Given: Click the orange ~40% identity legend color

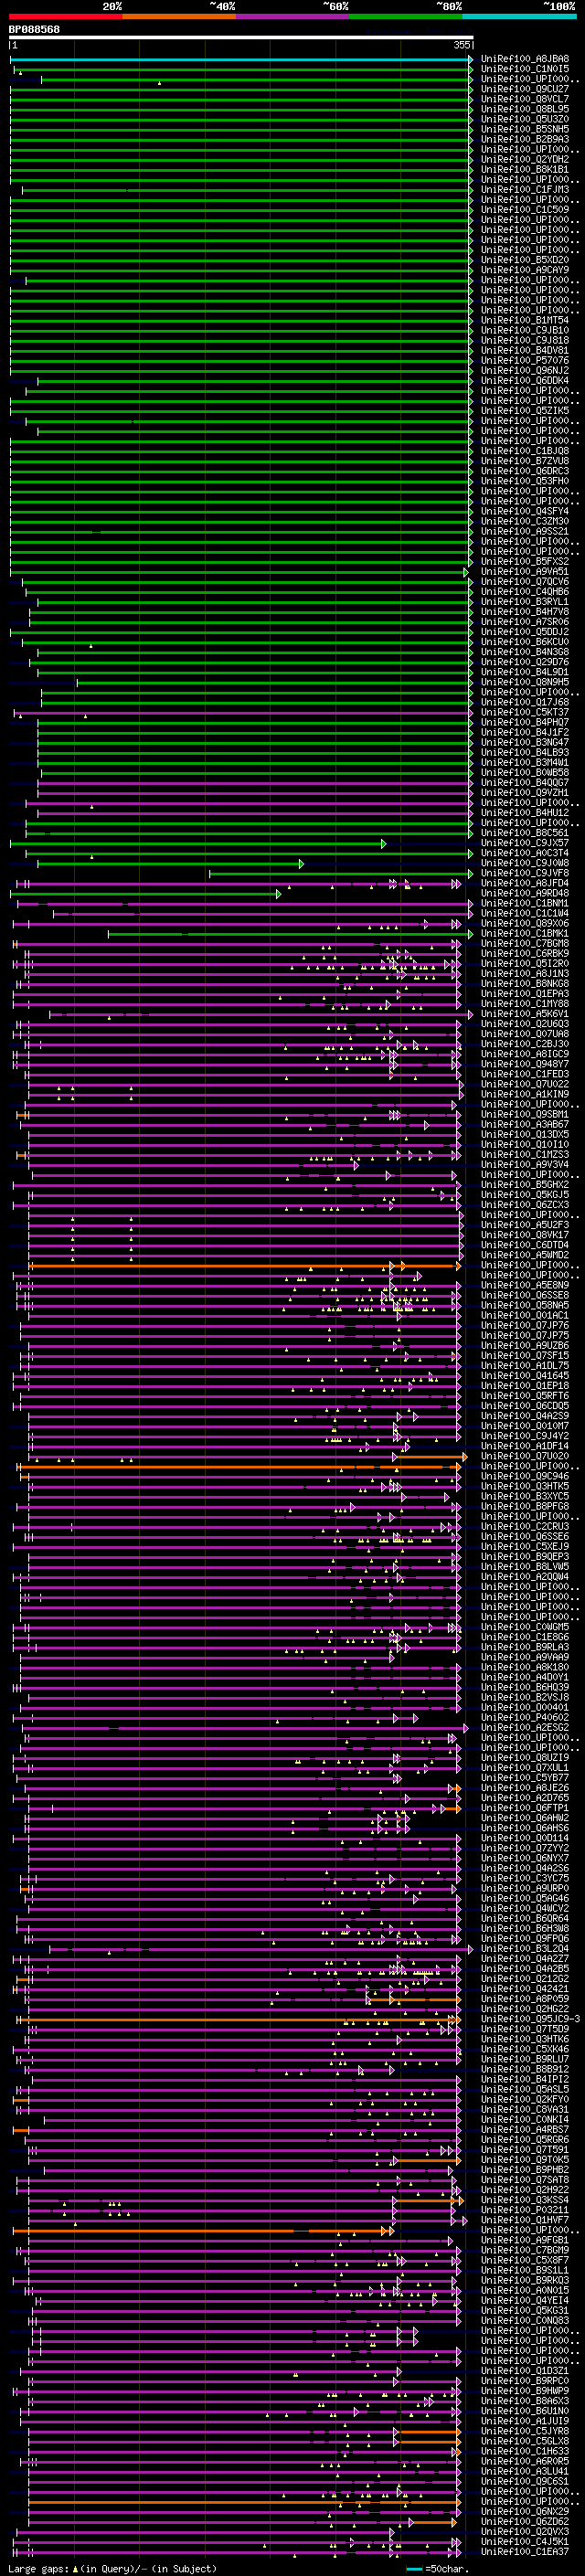Looking at the screenshot, I should point(179,17).
